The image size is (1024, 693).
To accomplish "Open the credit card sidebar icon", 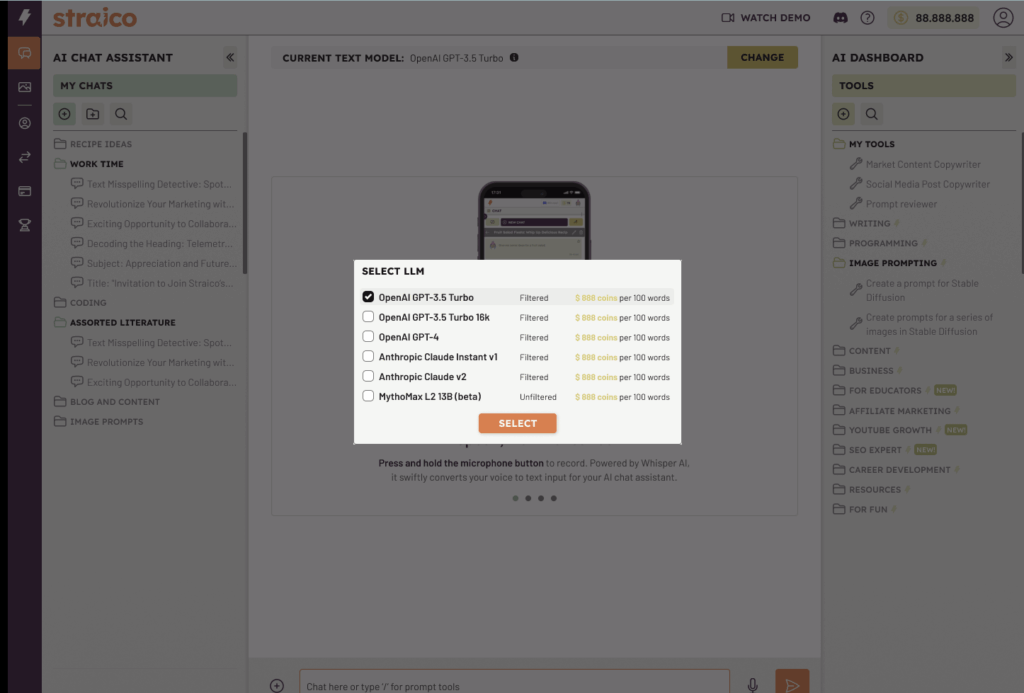I will point(25,191).
